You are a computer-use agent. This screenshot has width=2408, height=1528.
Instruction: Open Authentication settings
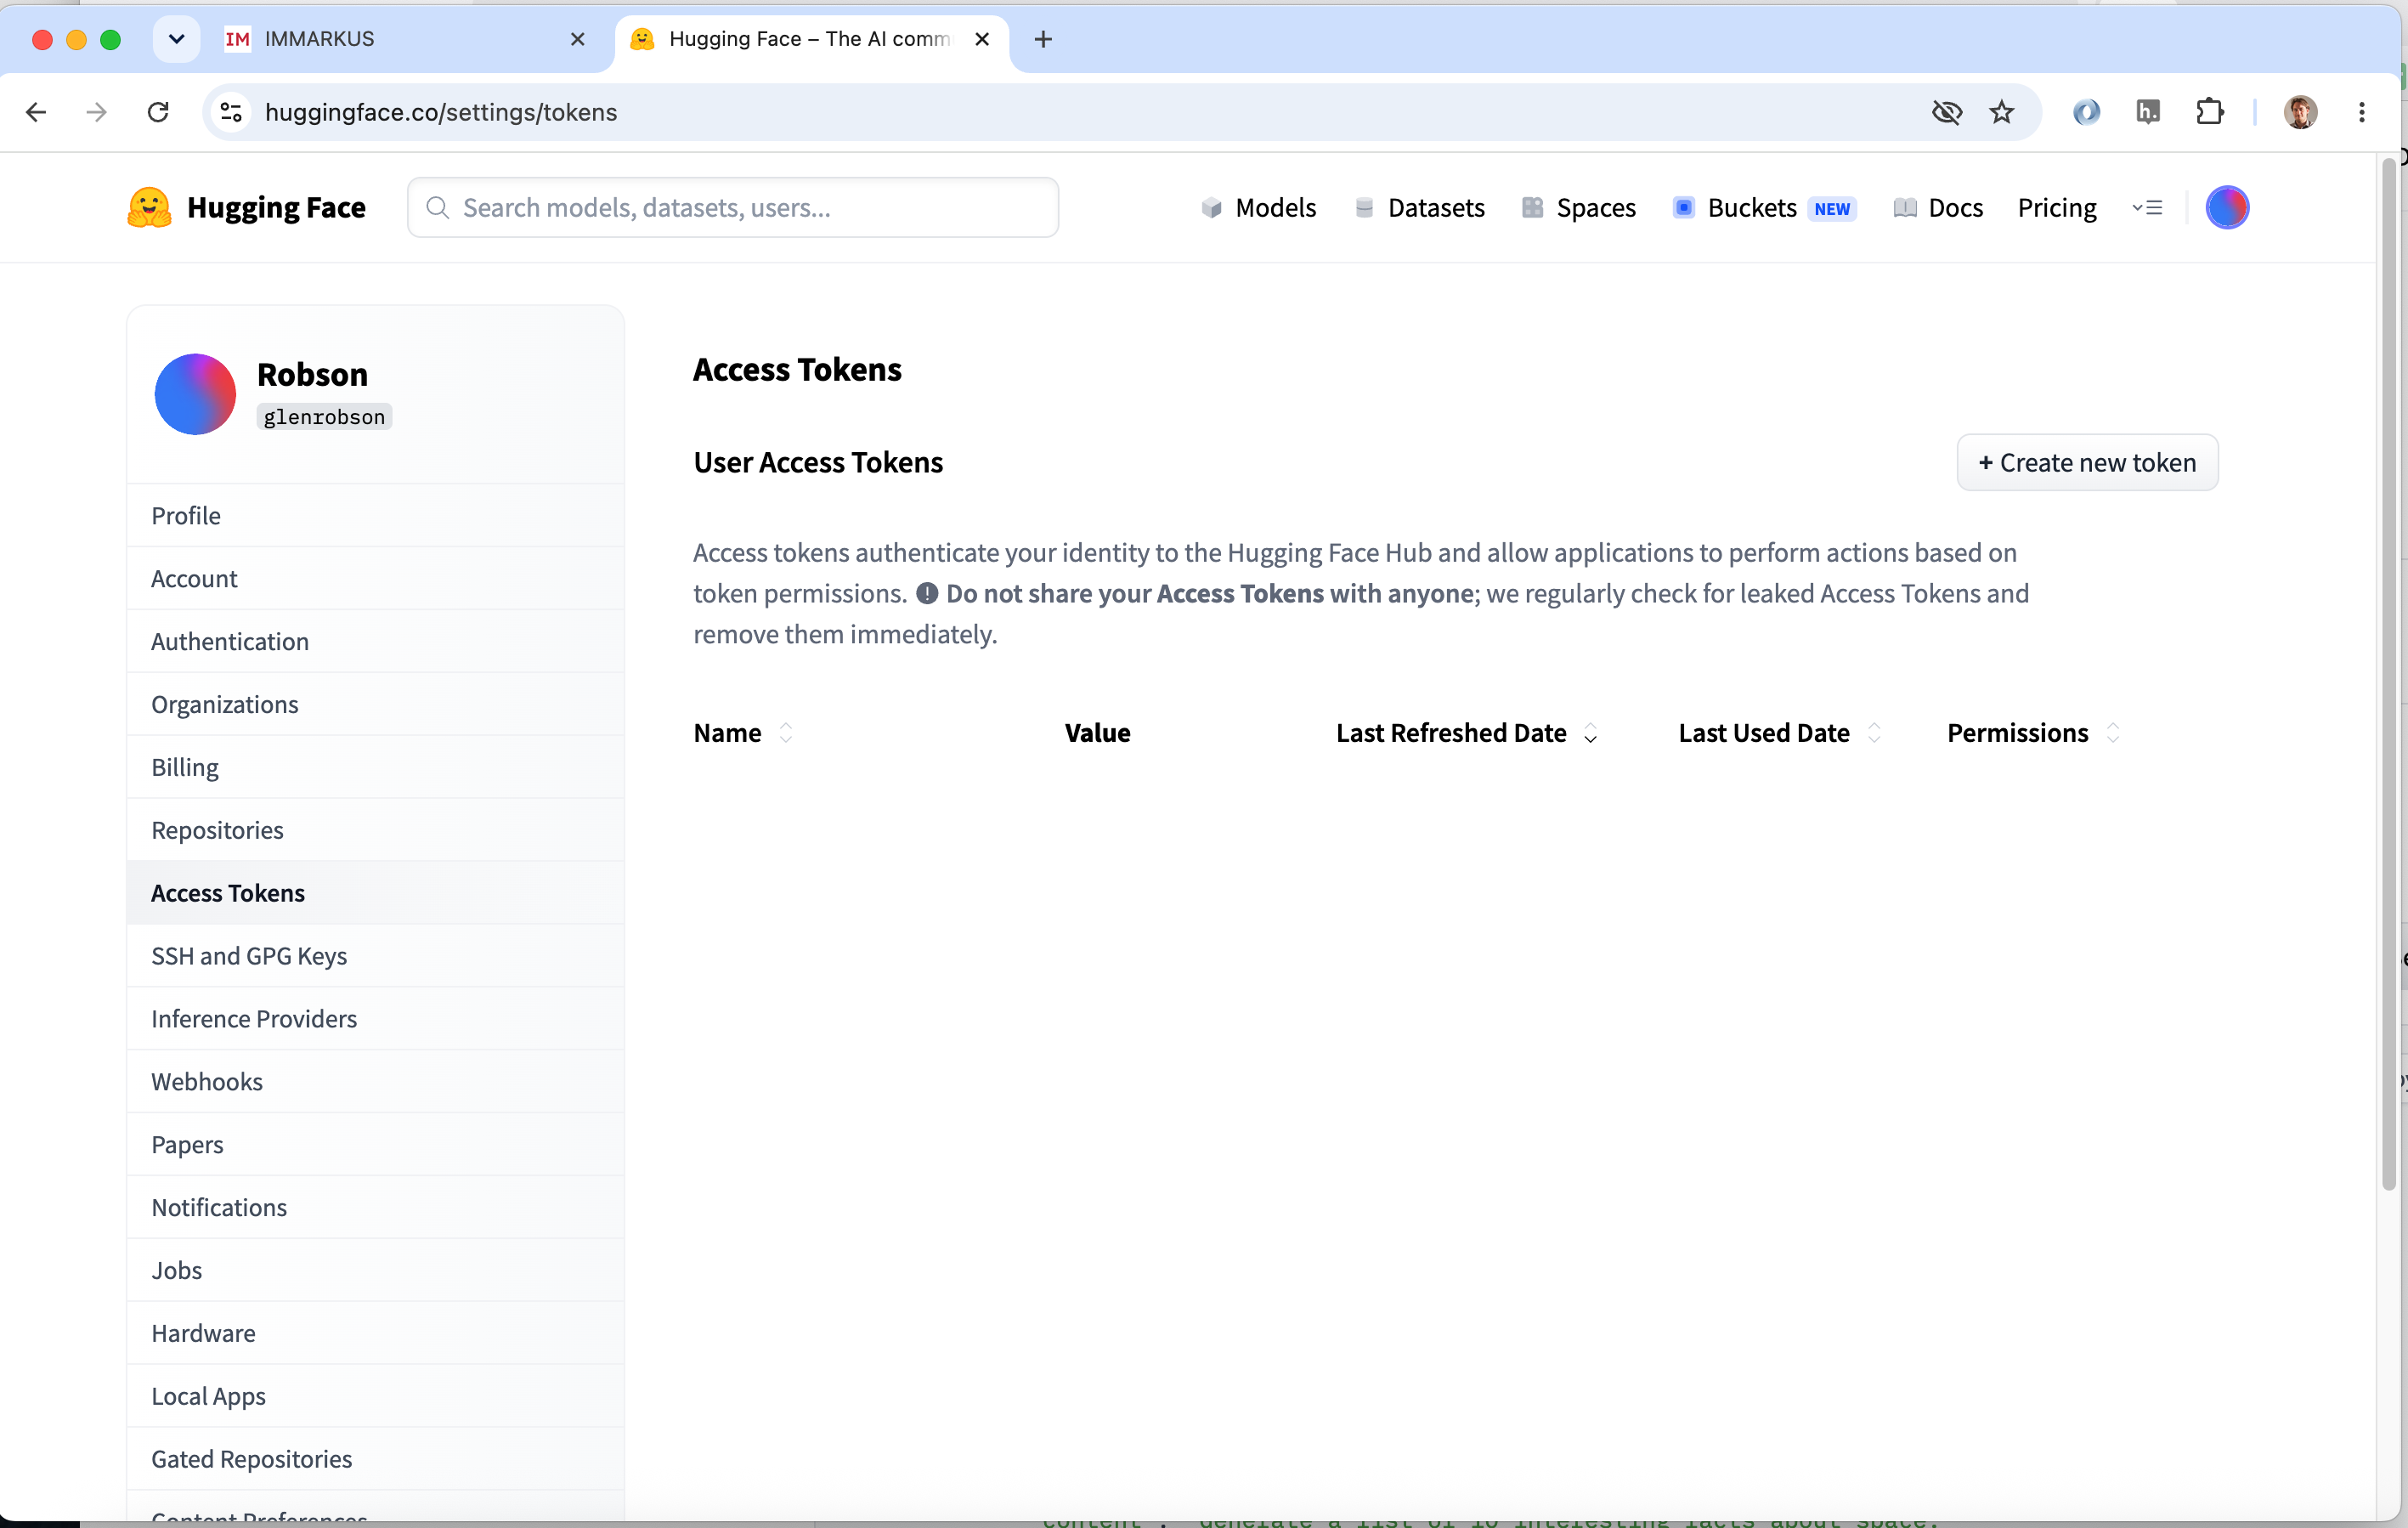tap(376, 642)
